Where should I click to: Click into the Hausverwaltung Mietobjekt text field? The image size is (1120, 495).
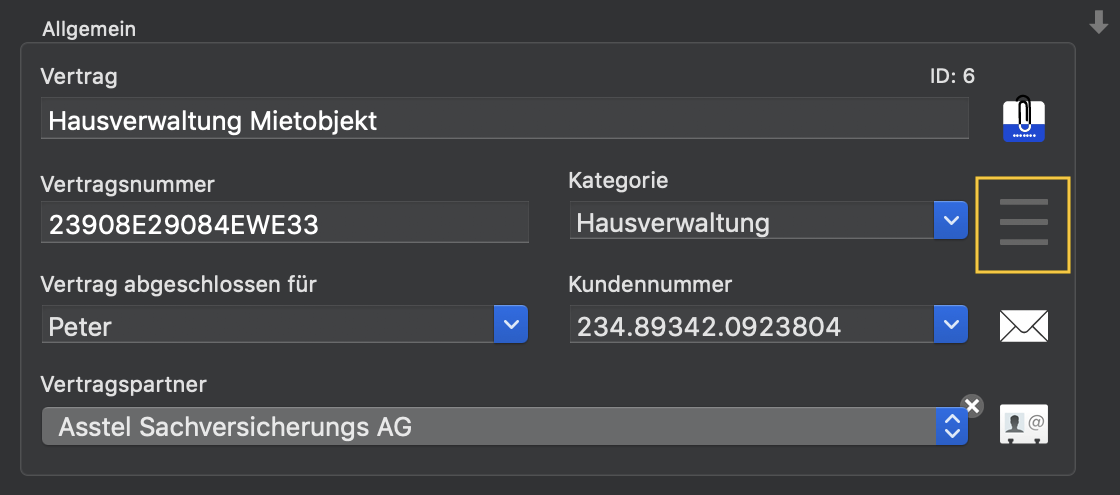click(505, 119)
